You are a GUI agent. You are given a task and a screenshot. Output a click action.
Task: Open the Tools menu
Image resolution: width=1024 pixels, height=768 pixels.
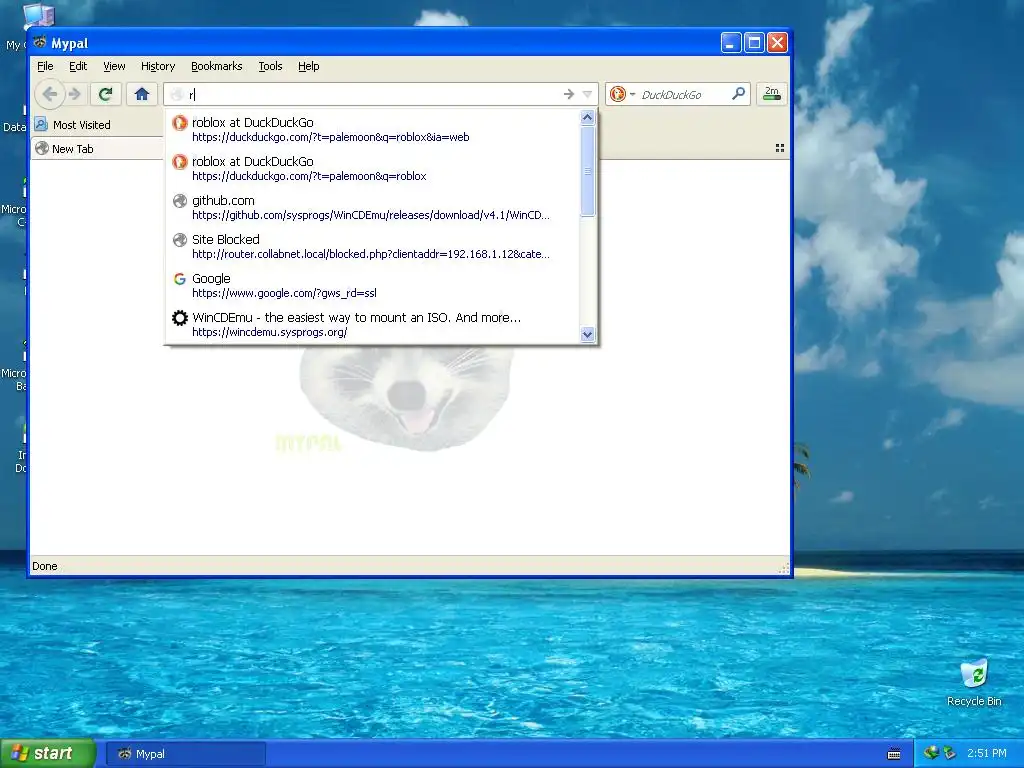[270, 66]
